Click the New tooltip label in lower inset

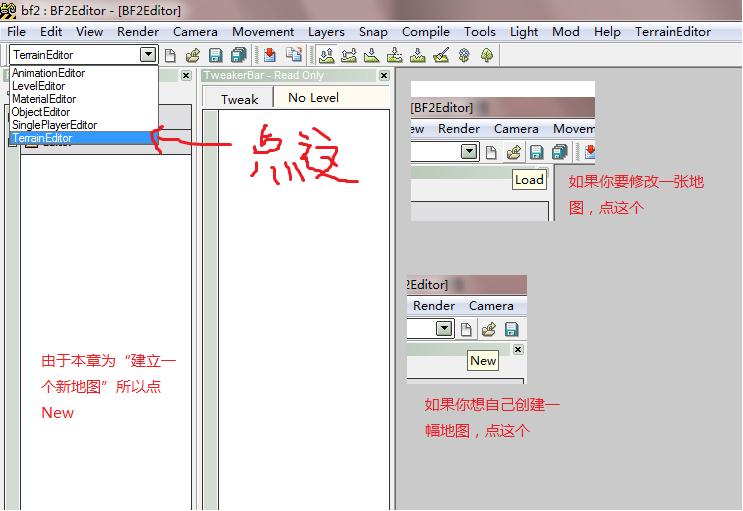[x=483, y=361]
